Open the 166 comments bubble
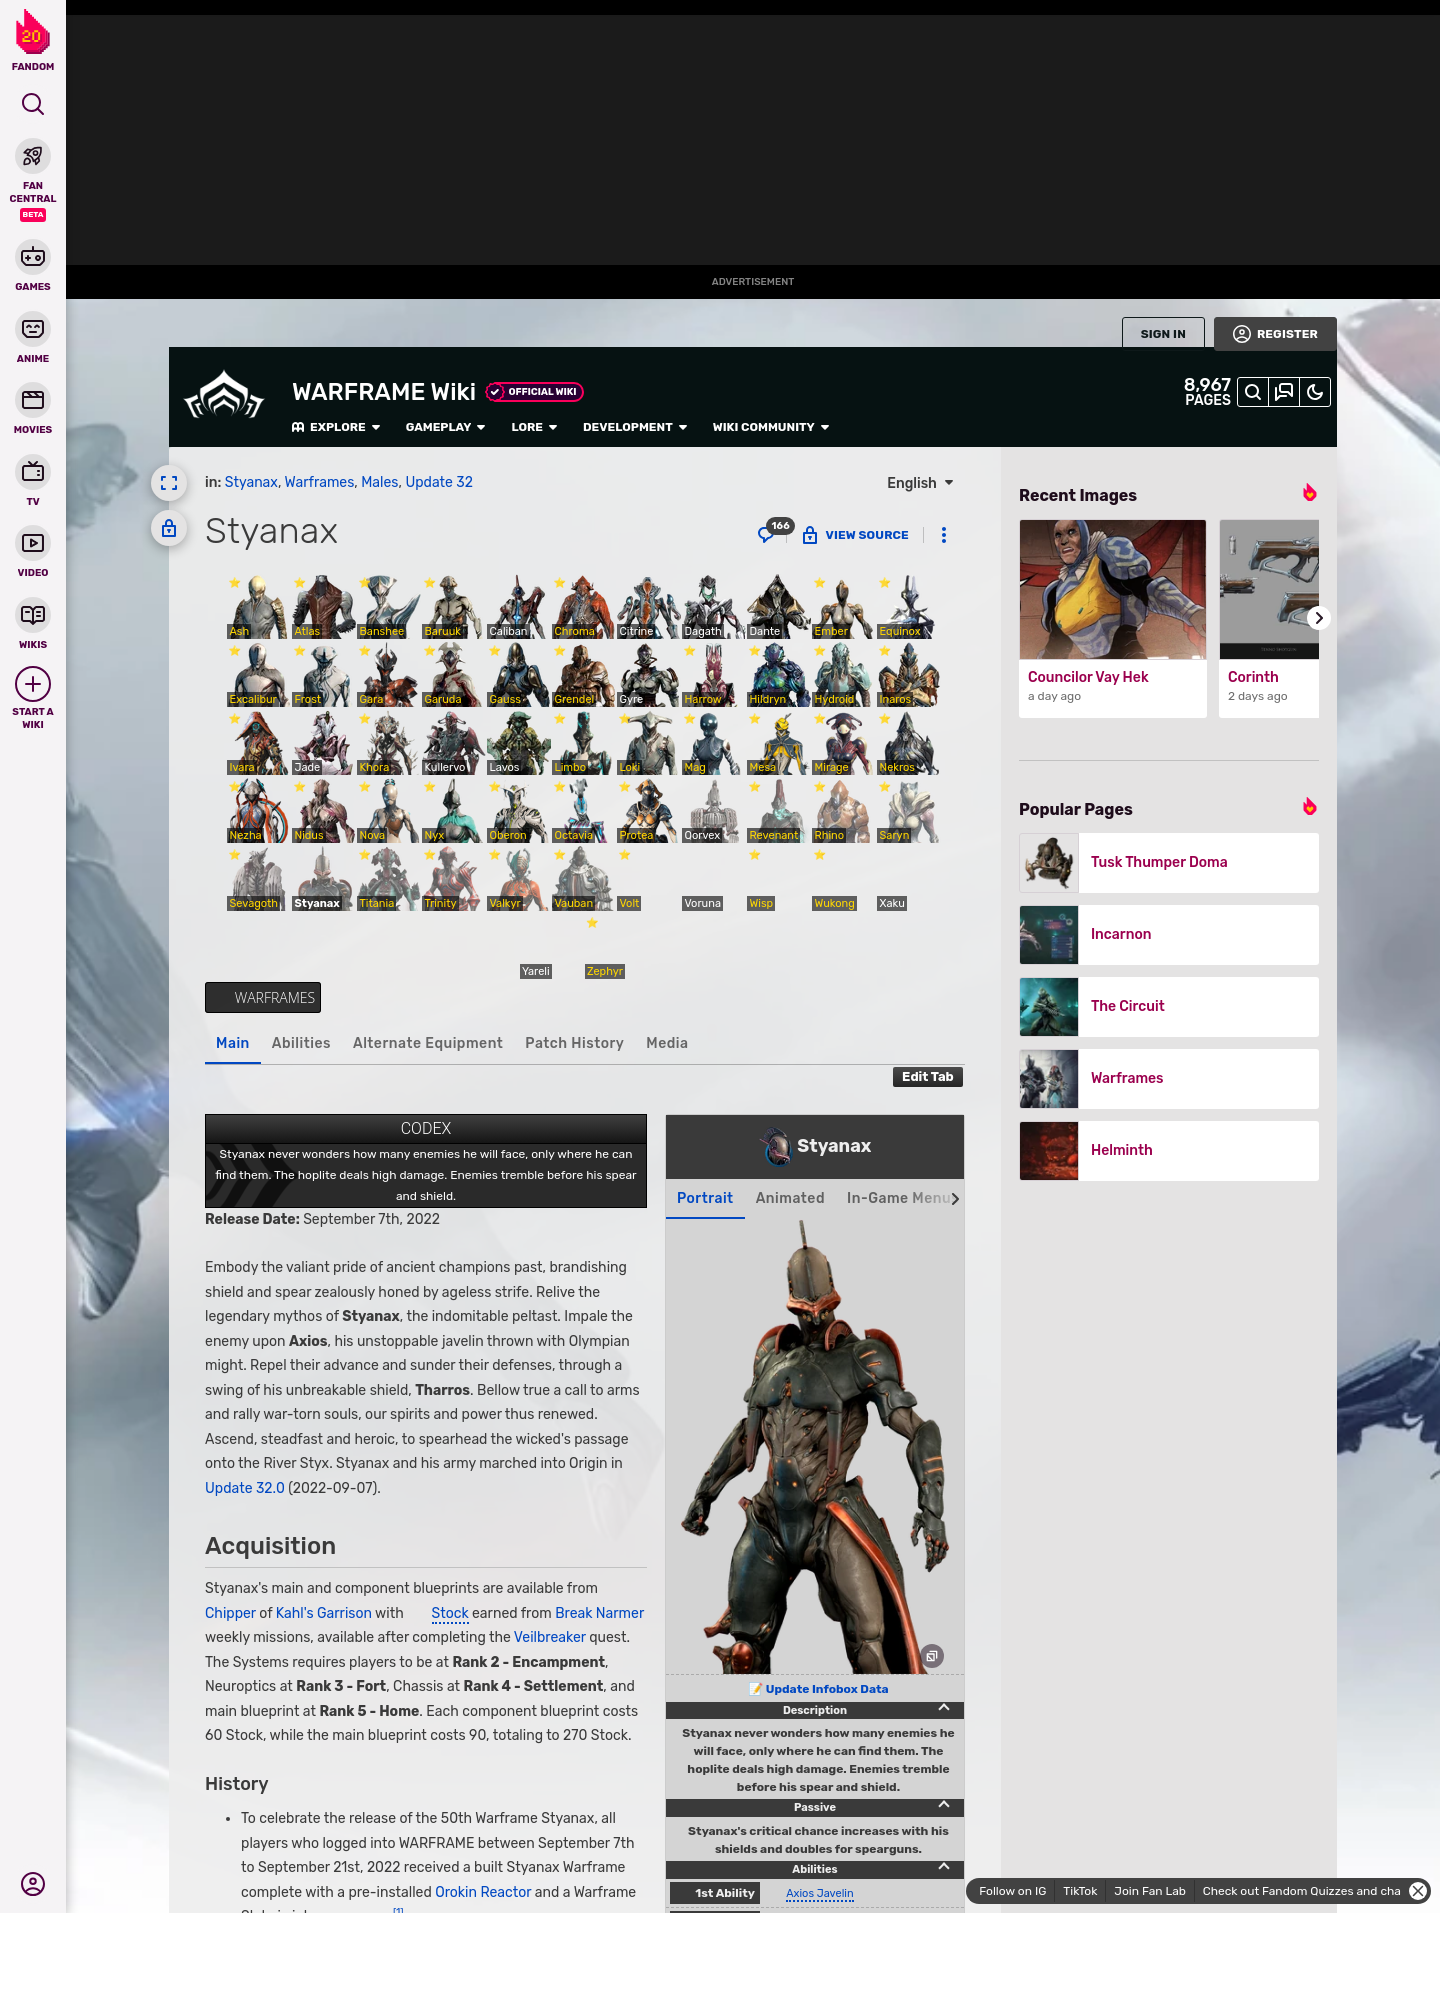1440x2000 pixels. [775, 531]
